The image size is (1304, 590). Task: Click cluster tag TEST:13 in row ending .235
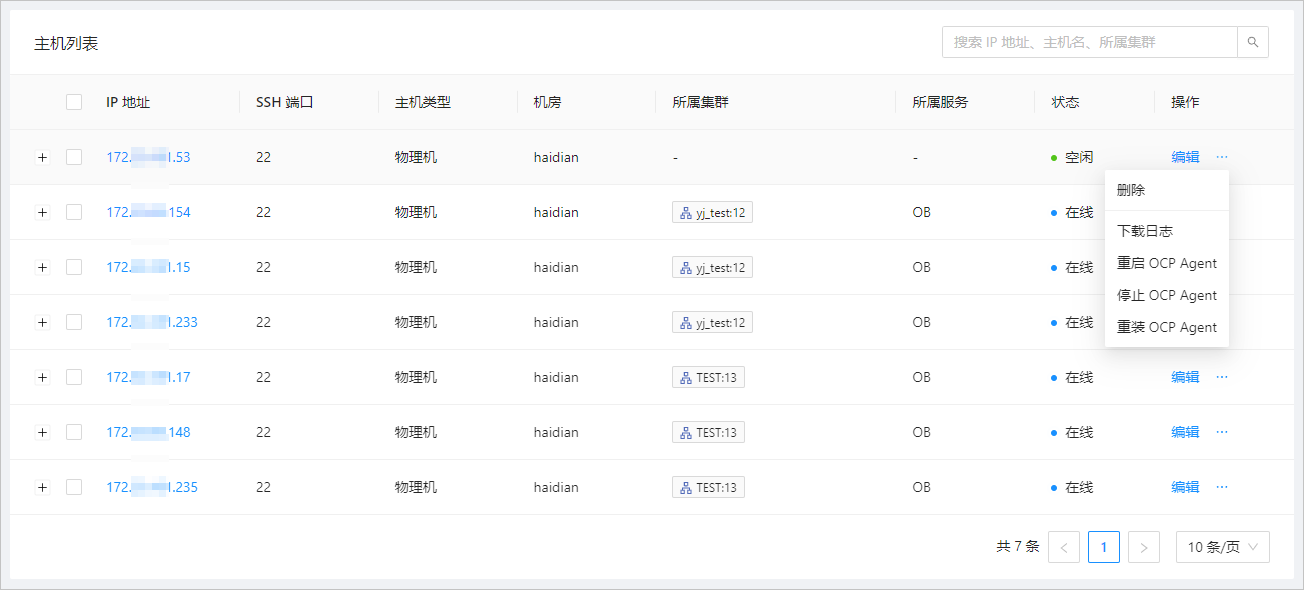pos(708,487)
